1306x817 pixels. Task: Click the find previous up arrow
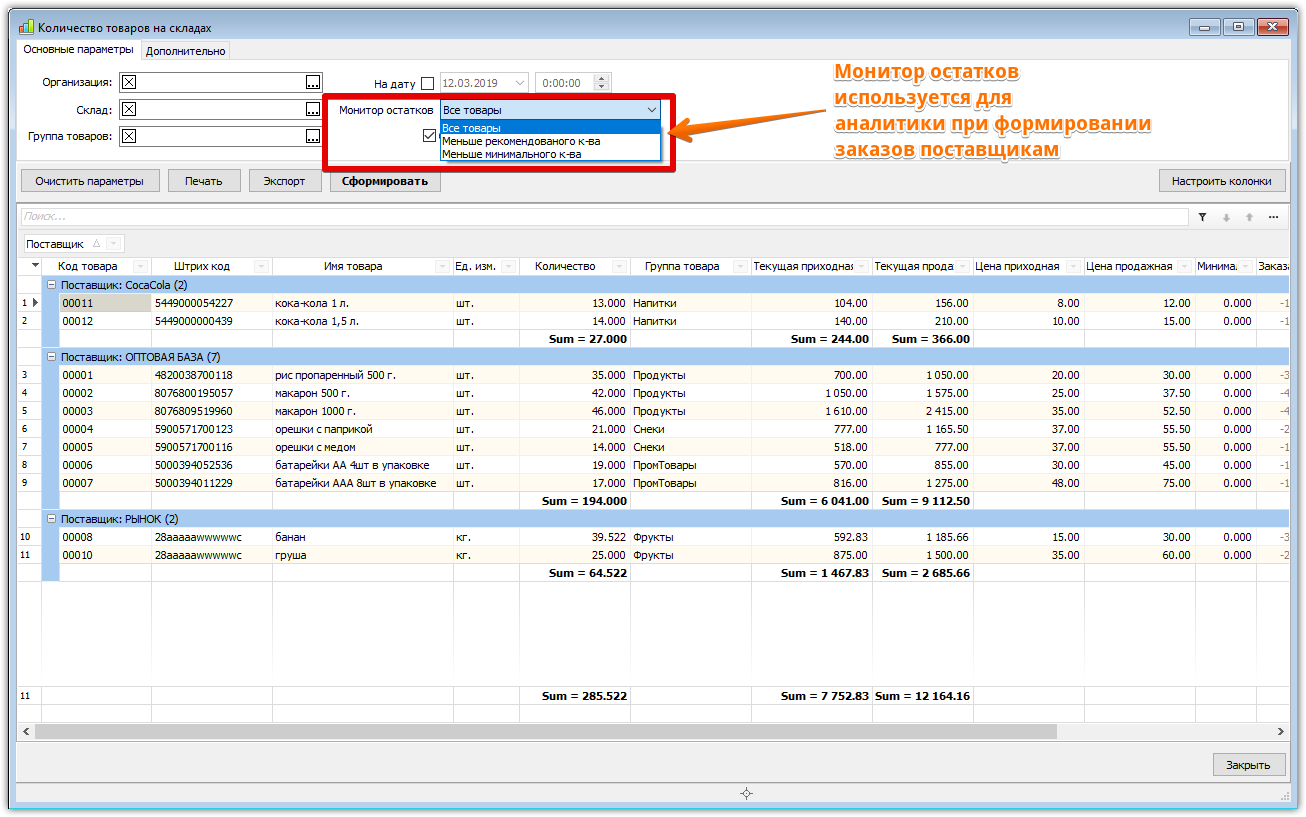click(x=1249, y=217)
